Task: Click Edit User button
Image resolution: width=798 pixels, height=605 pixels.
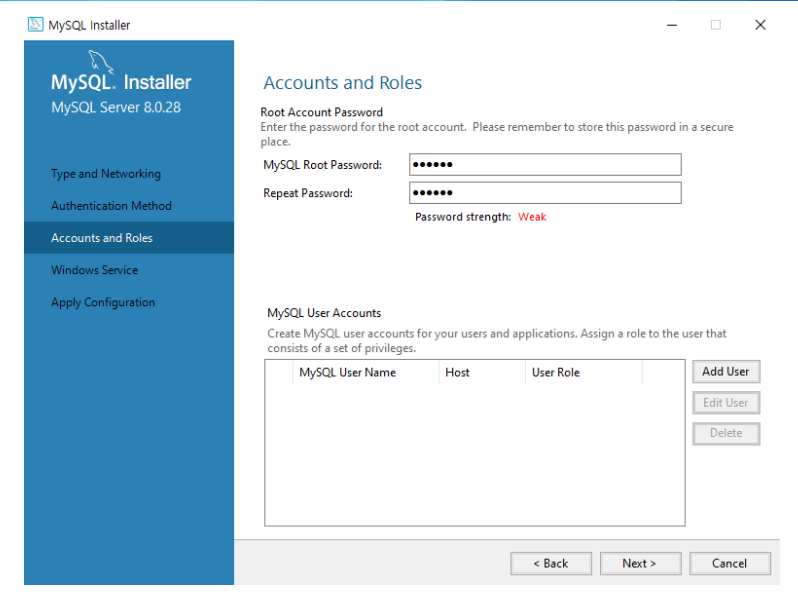Action: click(x=726, y=402)
